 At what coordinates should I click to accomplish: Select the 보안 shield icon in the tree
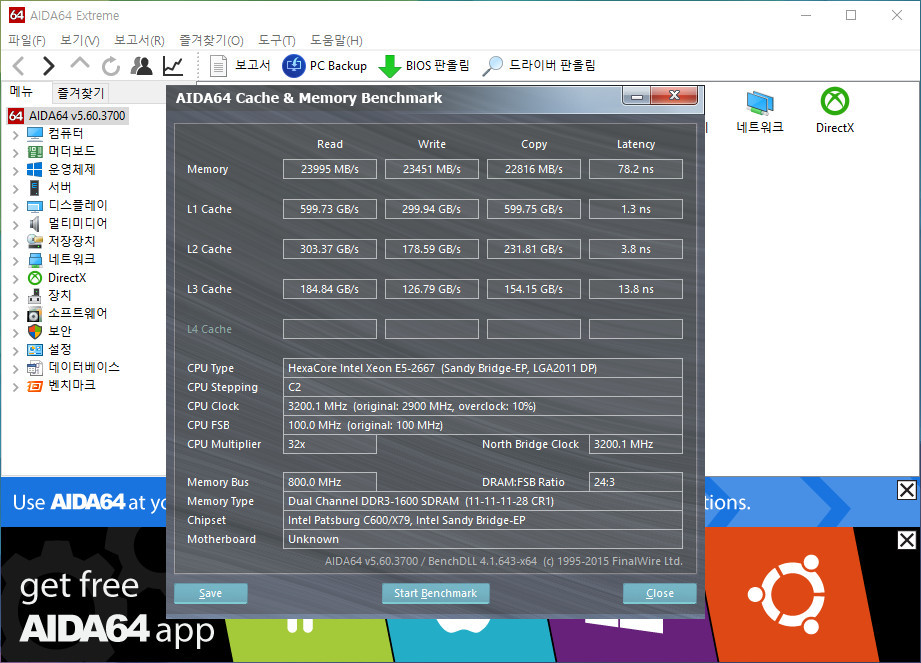pos(35,332)
